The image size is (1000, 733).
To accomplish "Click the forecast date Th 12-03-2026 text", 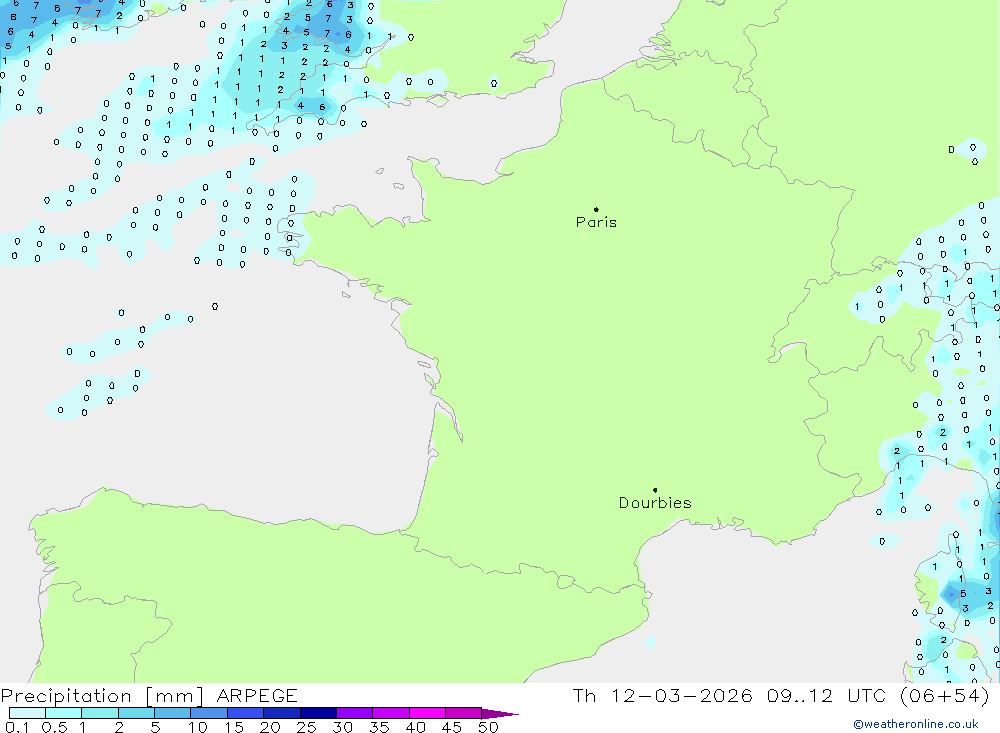I will point(663,695).
